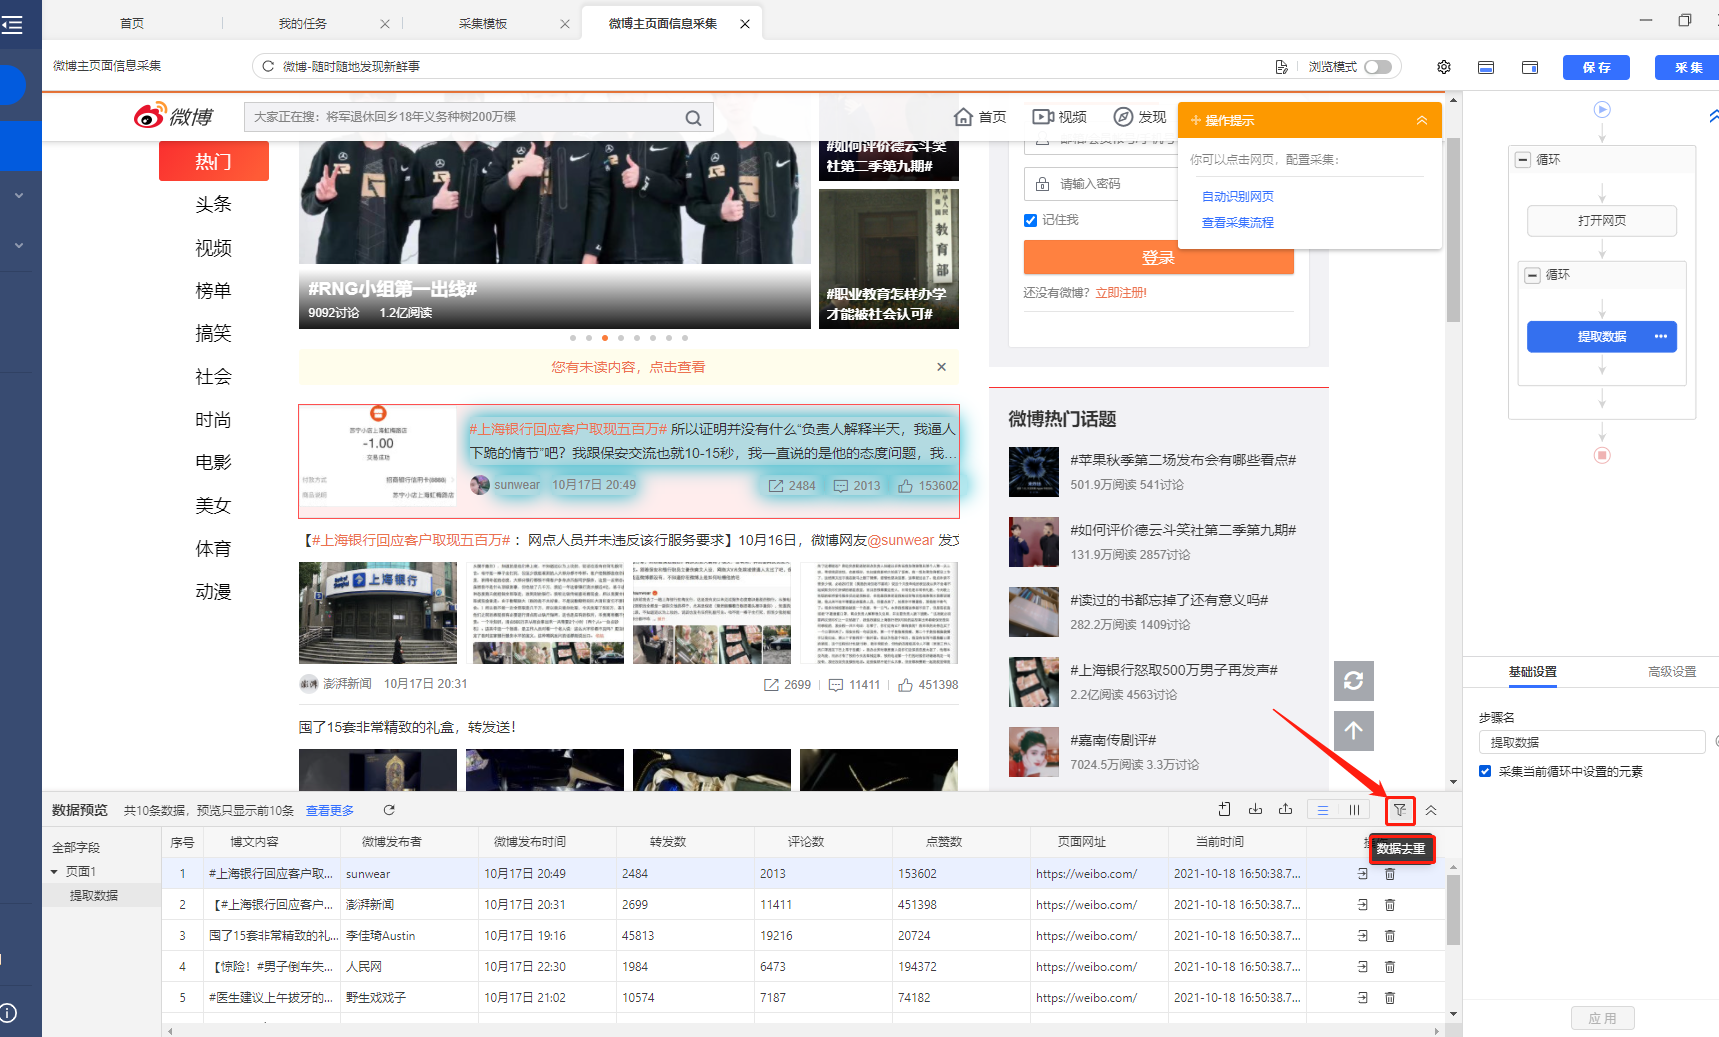1719x1037 pixels.
Task: Dismiss the unread content notice
Action: [941, 367]
